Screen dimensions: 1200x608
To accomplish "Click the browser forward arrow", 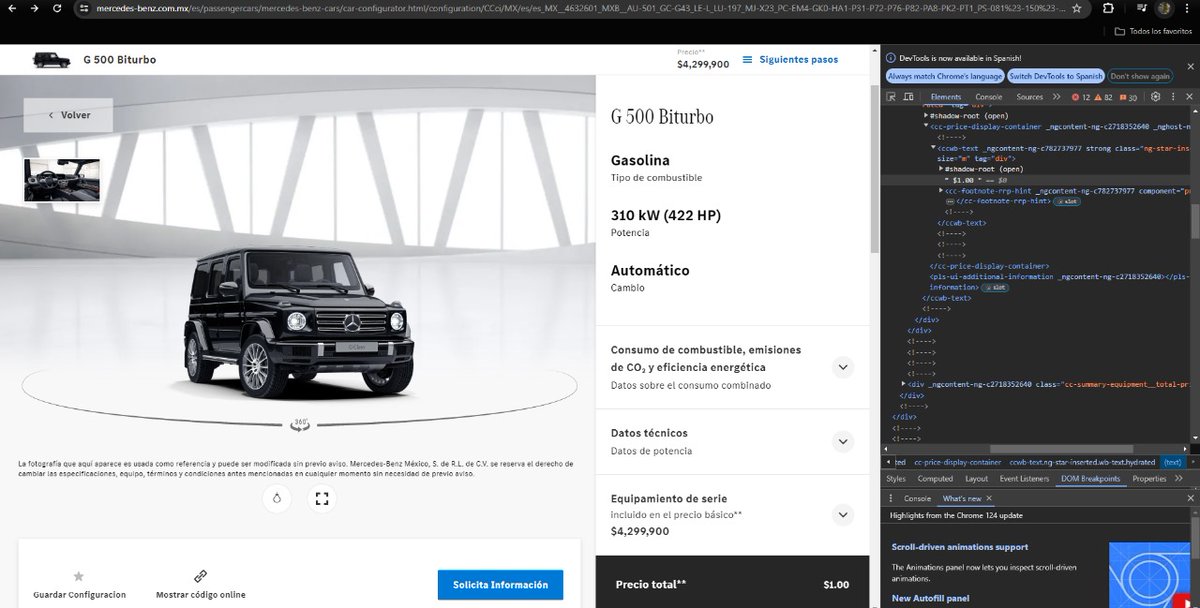I will point(35,8).
